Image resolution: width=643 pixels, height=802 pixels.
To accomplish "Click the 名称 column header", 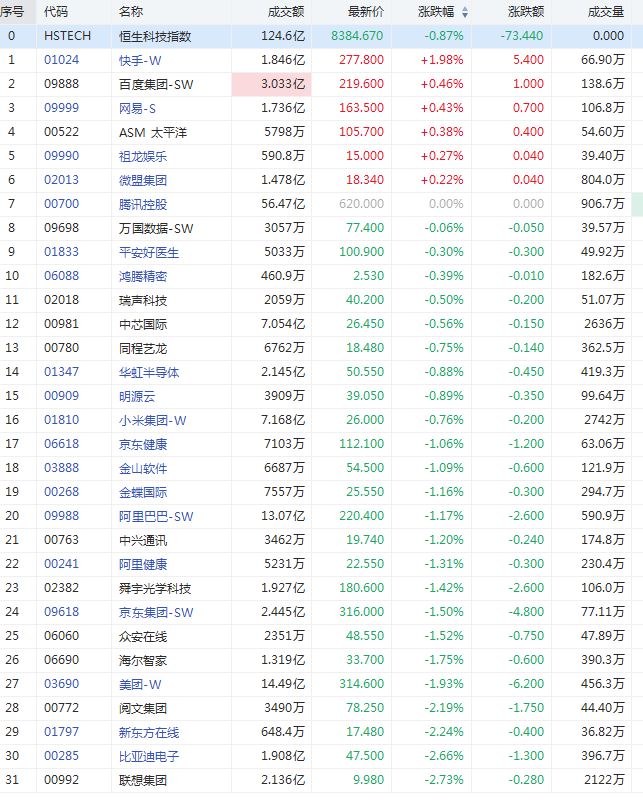I will [130, 12].
